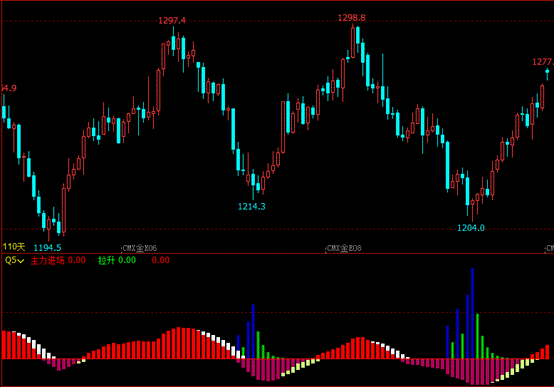The image size is (554, 387).
Task: Click the candlestick at the 1298.8 peak
Action: (x=353, y=42)
